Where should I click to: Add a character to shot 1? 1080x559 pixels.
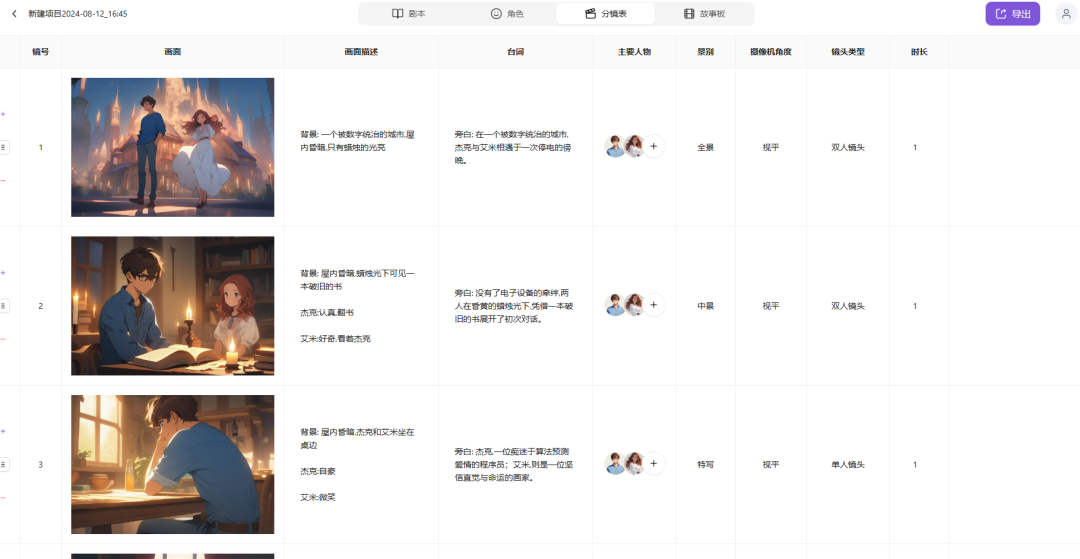pos(654,146)
